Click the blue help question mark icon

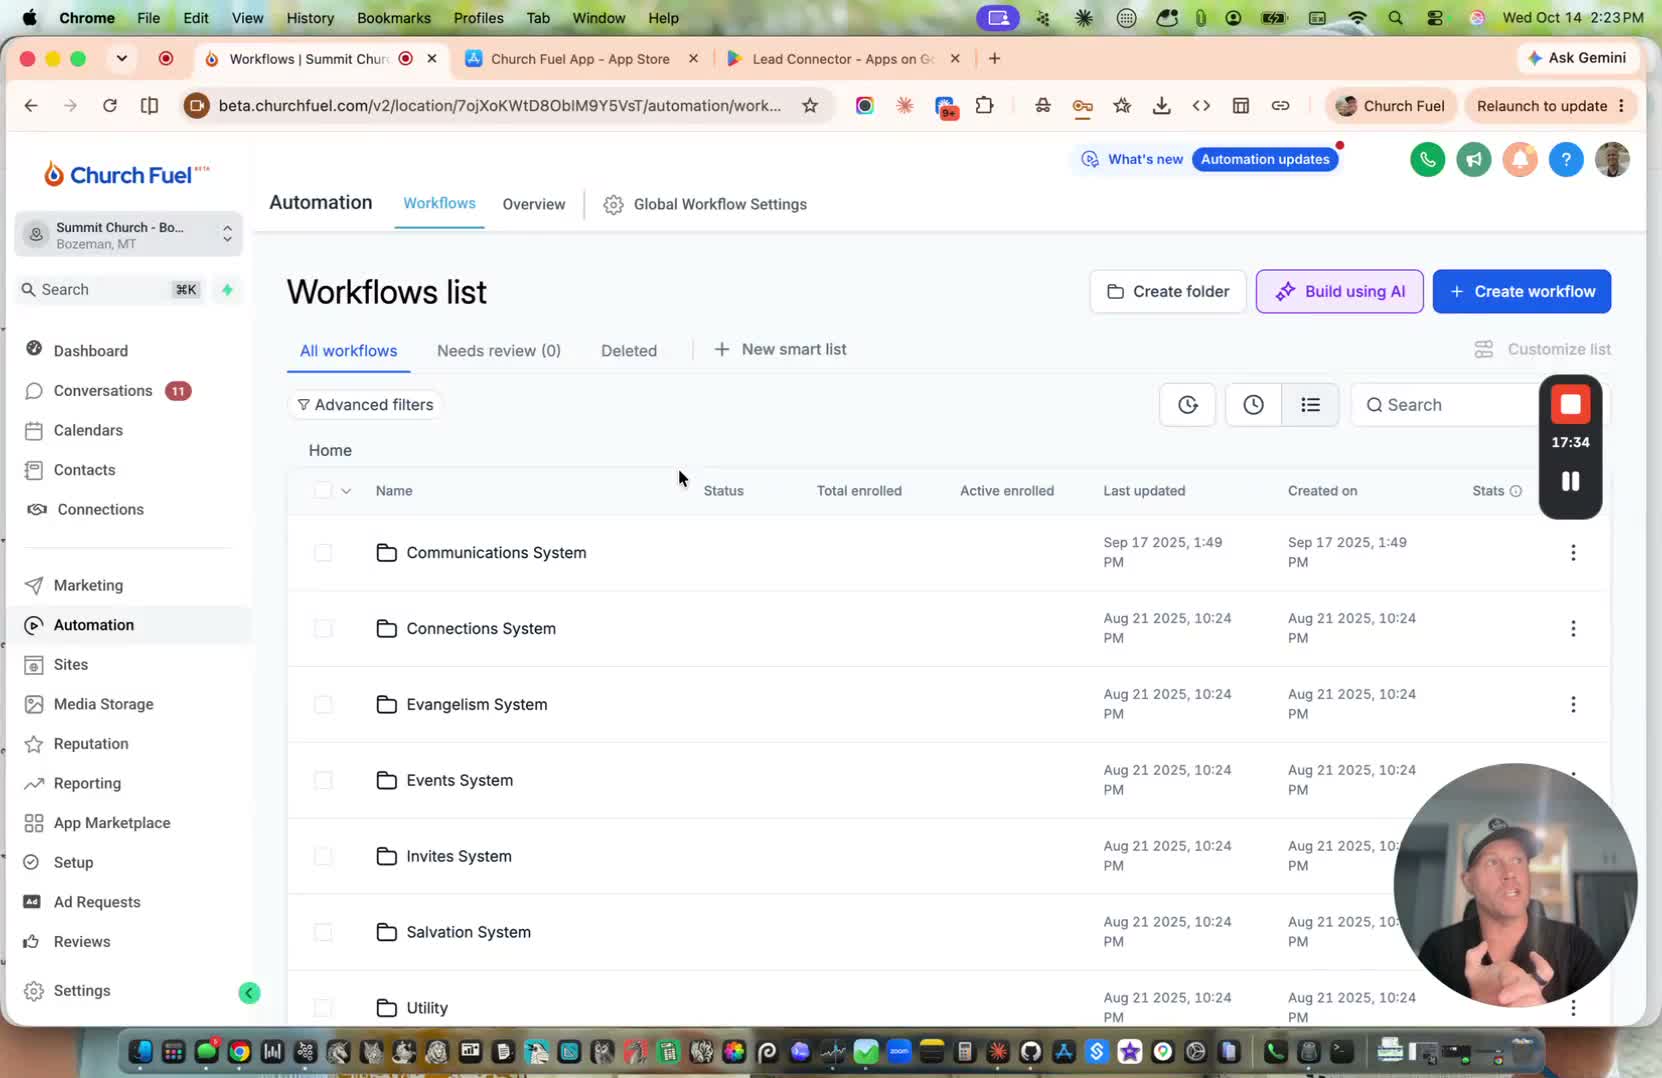tap(1566, 160)
